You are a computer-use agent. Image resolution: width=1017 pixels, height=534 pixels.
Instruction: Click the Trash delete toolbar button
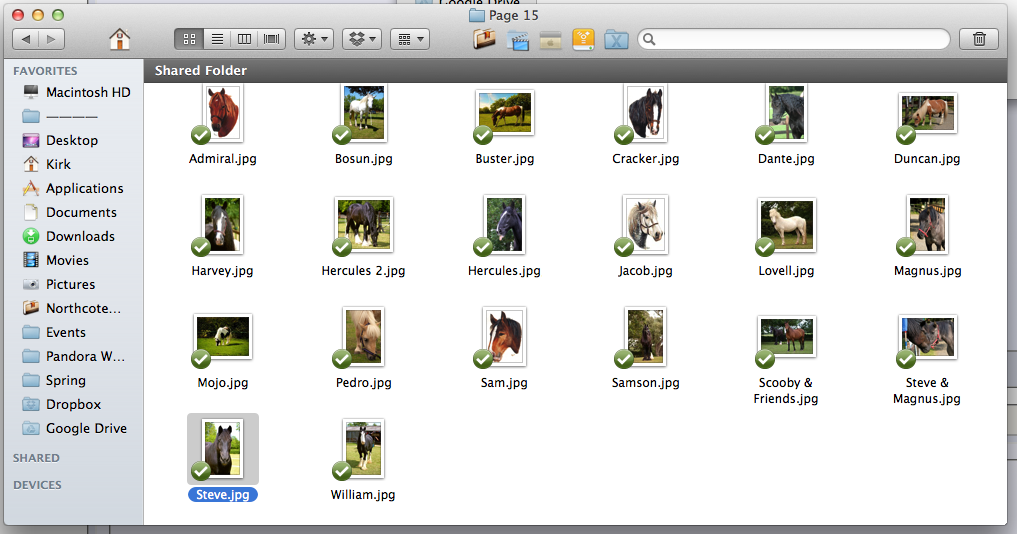979,40
